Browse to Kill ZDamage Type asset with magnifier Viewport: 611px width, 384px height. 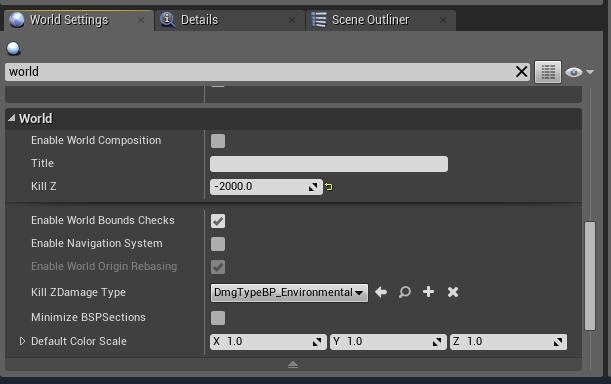pos(405,292)
